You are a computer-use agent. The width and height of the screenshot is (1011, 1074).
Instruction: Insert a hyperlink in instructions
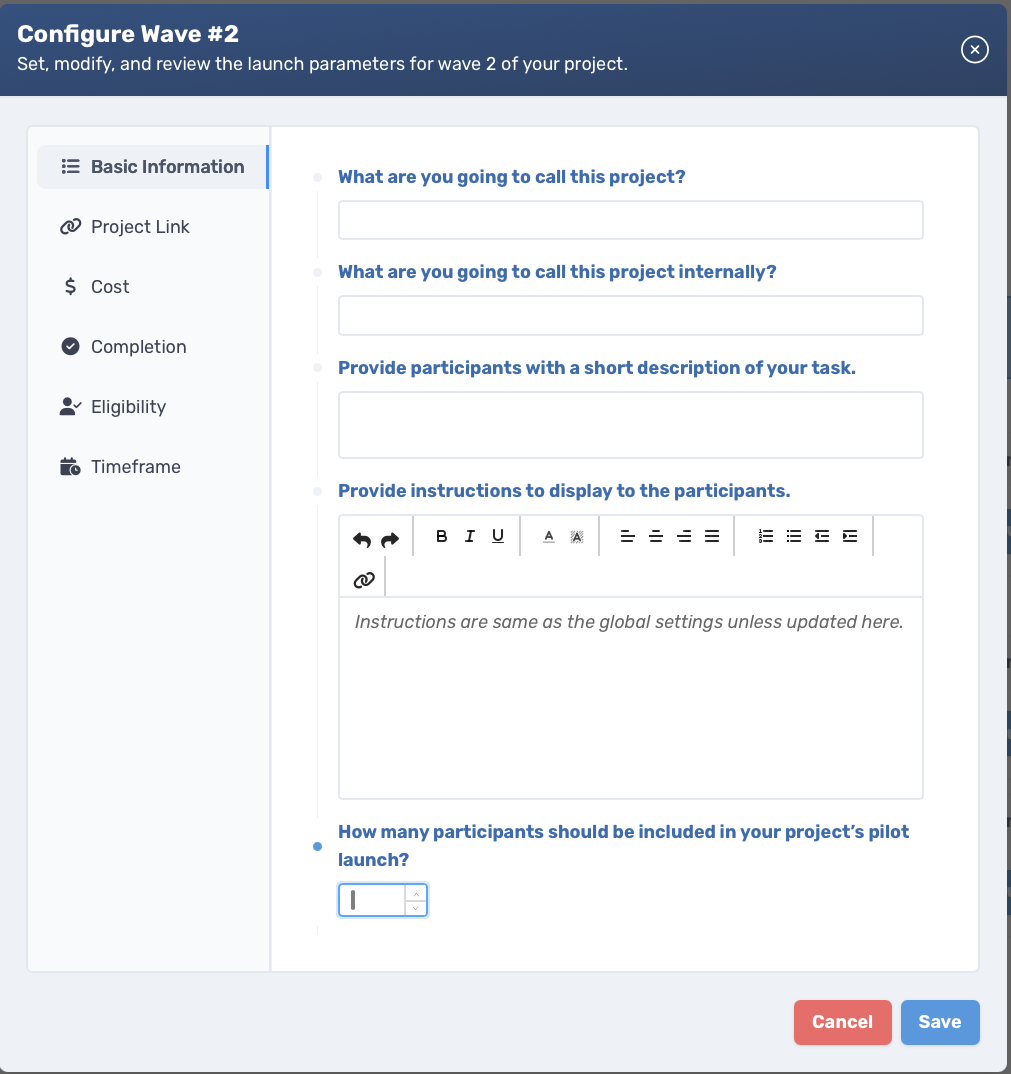364,580
